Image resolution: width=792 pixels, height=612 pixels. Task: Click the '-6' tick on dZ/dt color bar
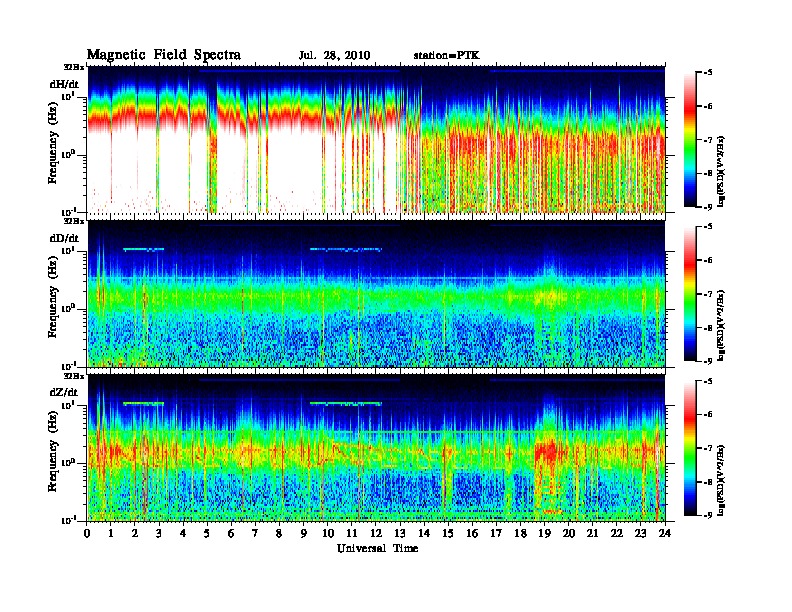[x=708, y=414]
